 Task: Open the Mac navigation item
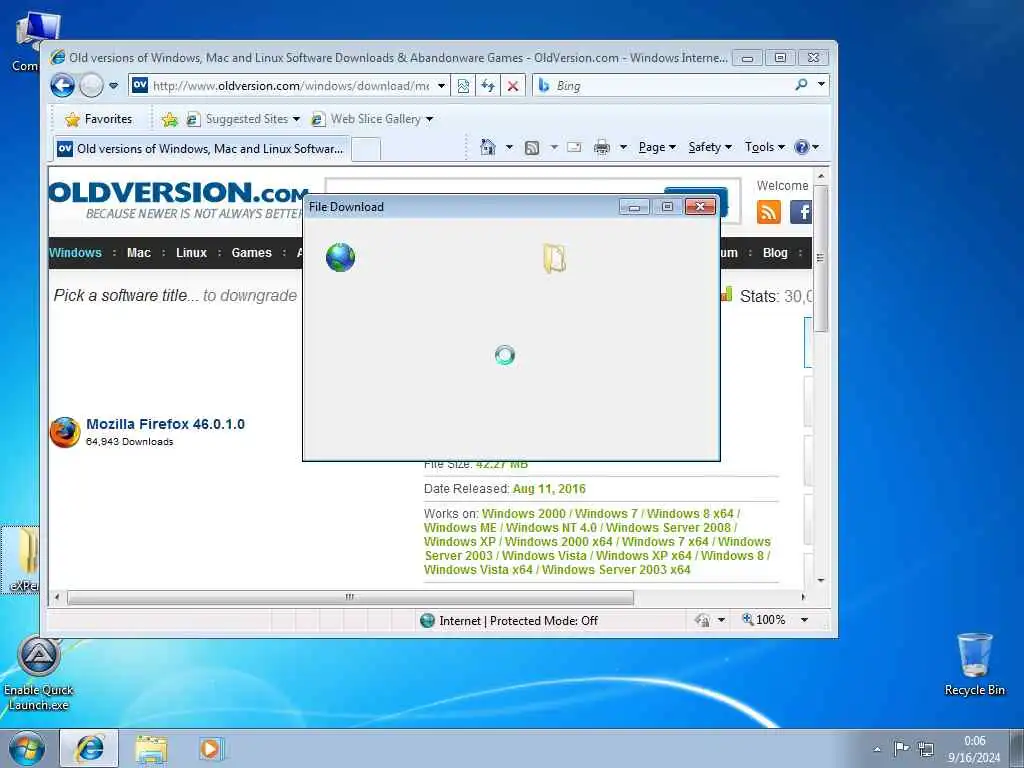(x=138, y=253)
